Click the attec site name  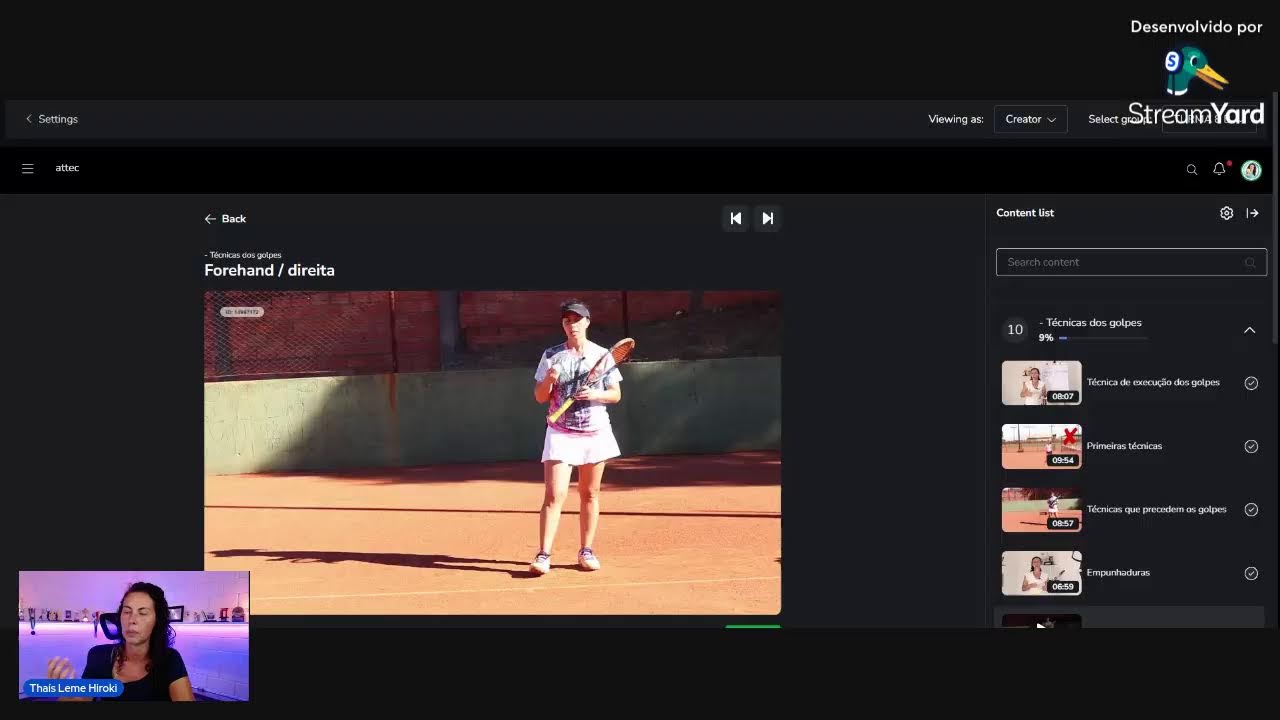(67, 168)
